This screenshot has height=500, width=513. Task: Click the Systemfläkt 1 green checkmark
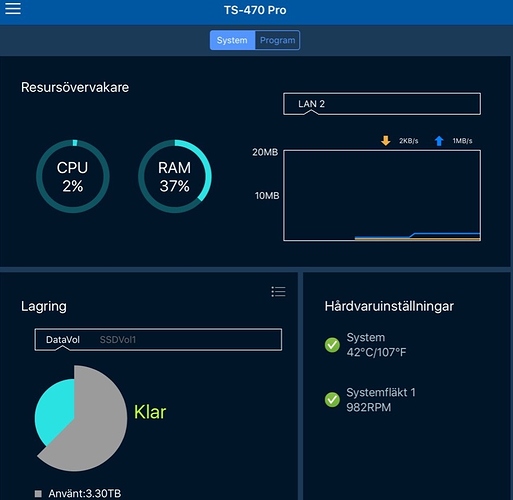(332, 400)
